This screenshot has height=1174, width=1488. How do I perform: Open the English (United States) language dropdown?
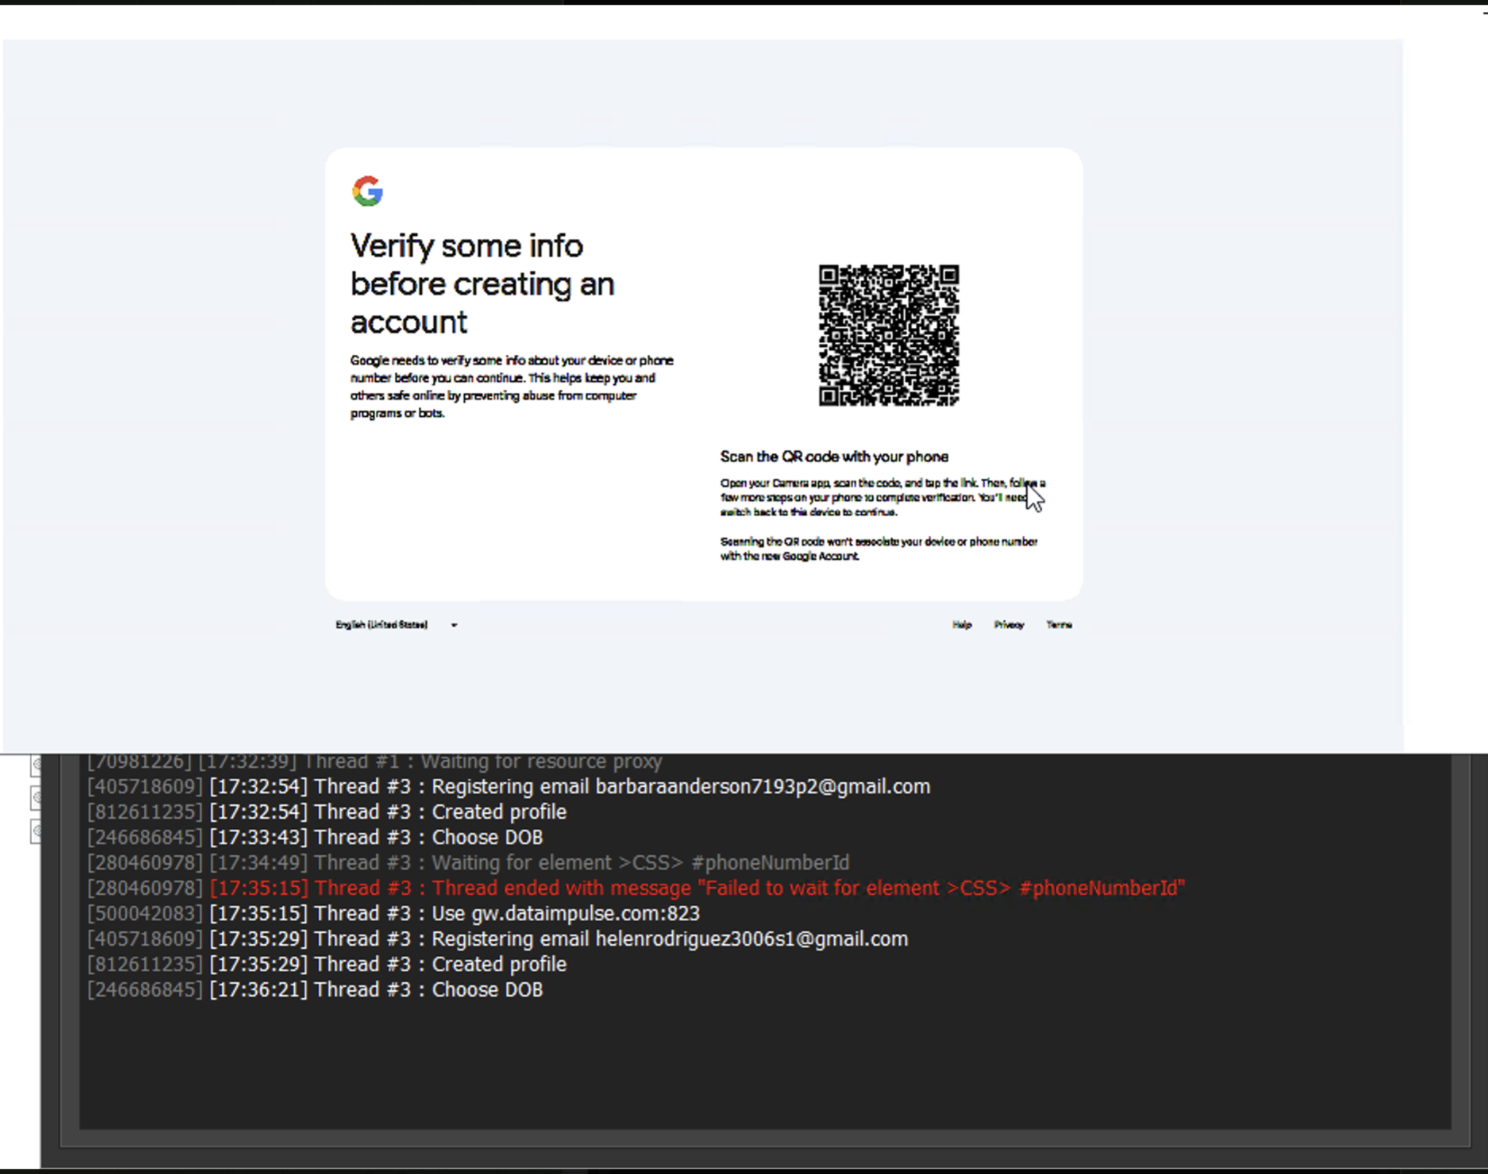(x=396, y=625)
